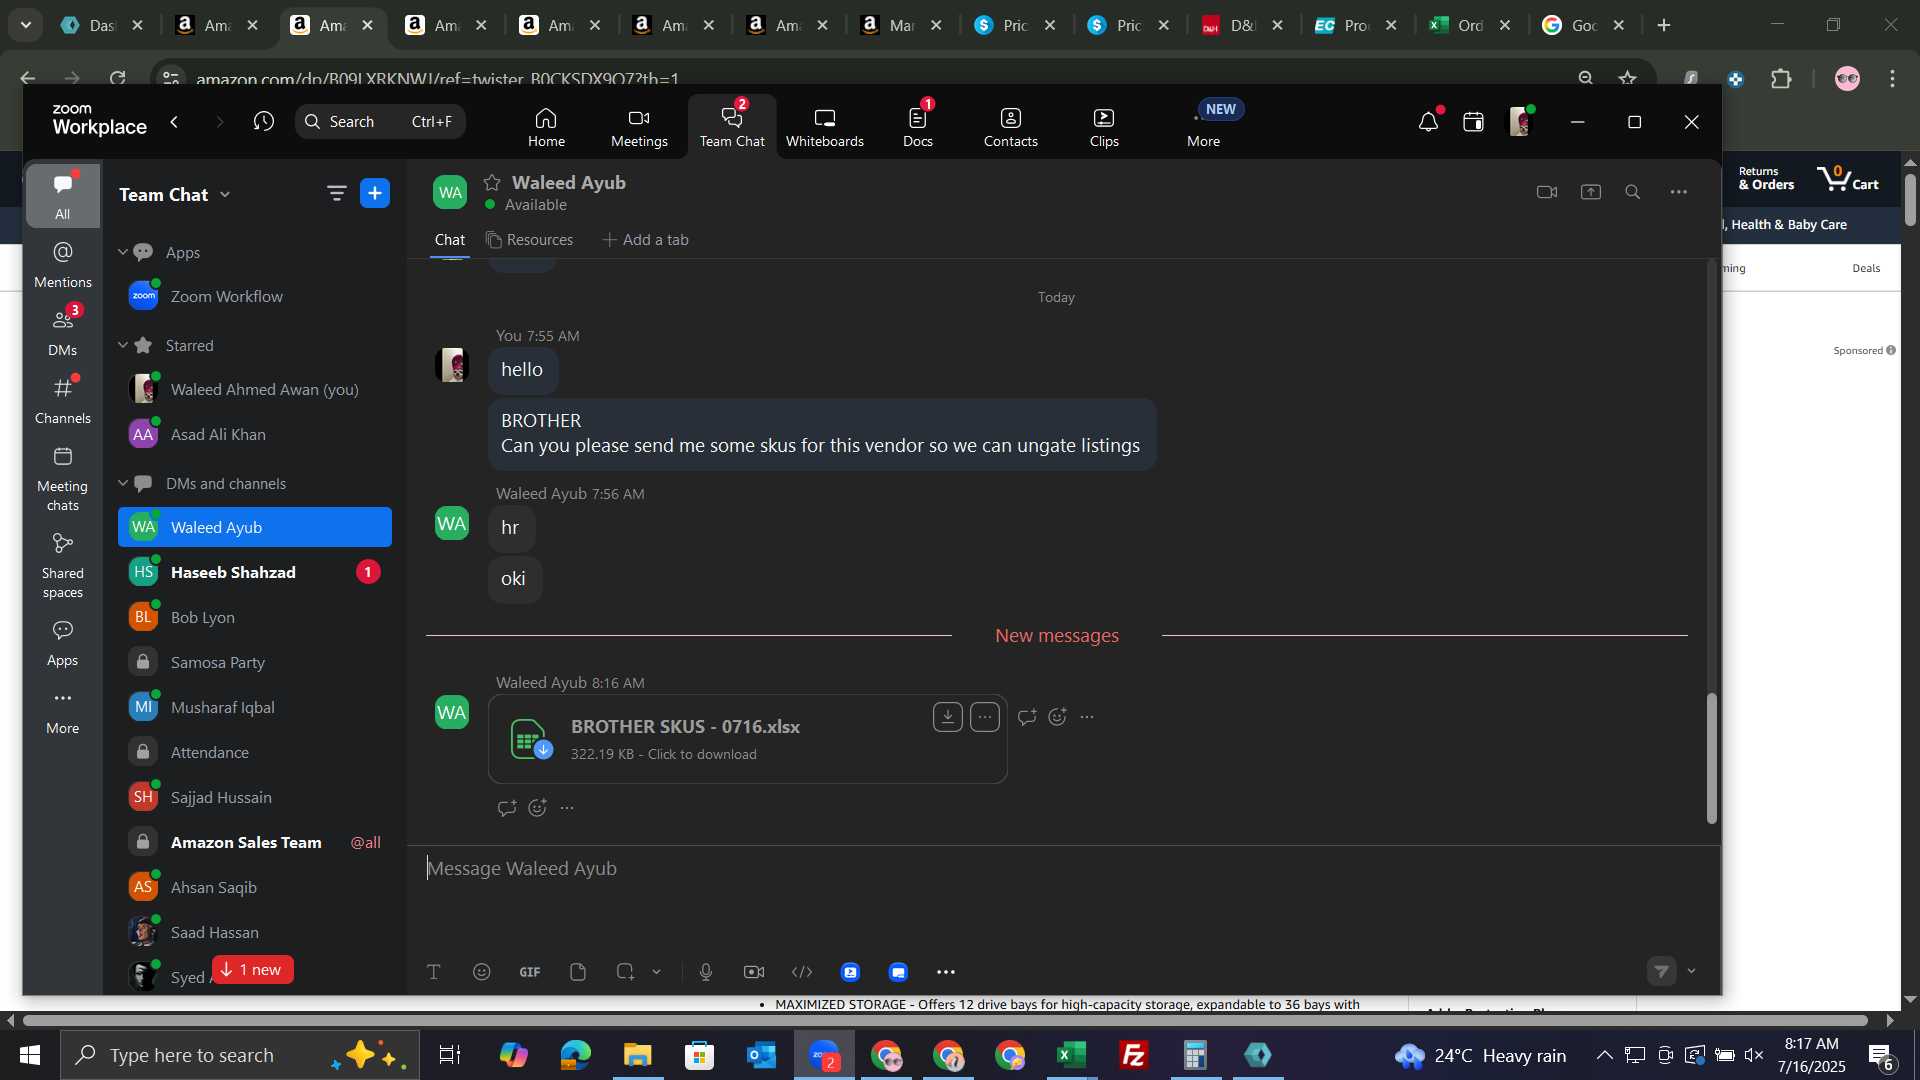Collapse the Starred section
Image resolution: width=1920 pixels, height=1080 pixels.
123,345
